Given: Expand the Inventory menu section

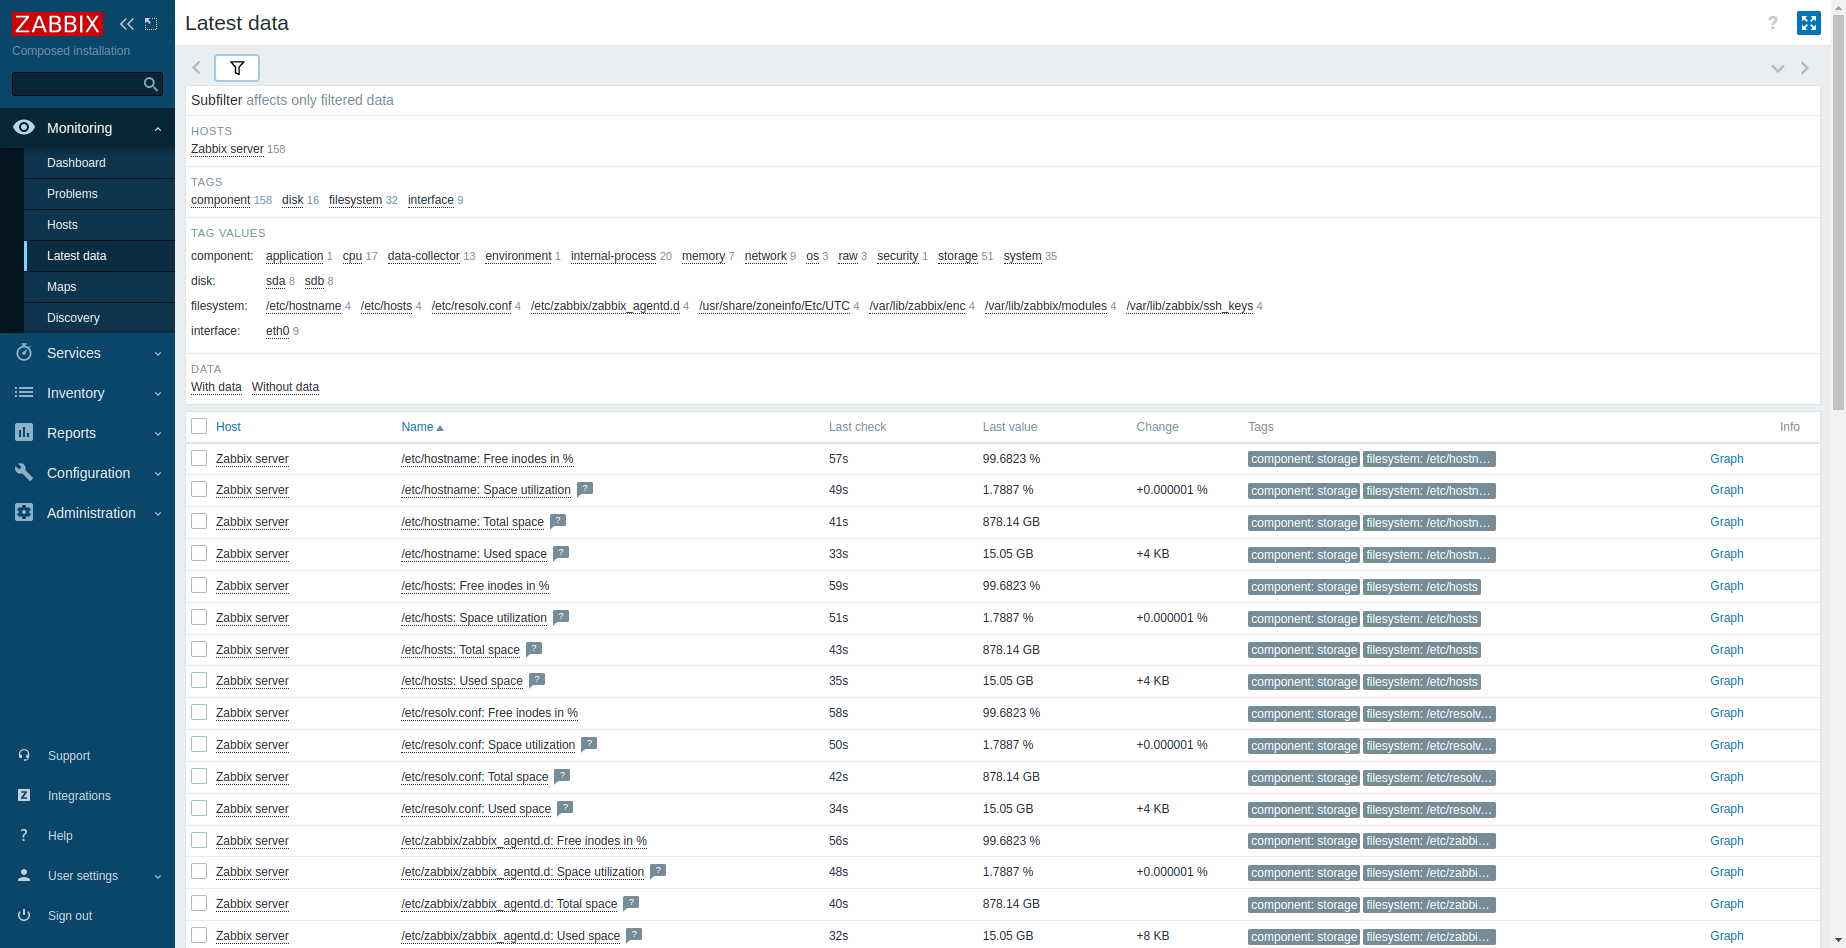Looking at the screenshot, I should pyautogui.click(x=158, y=394).
